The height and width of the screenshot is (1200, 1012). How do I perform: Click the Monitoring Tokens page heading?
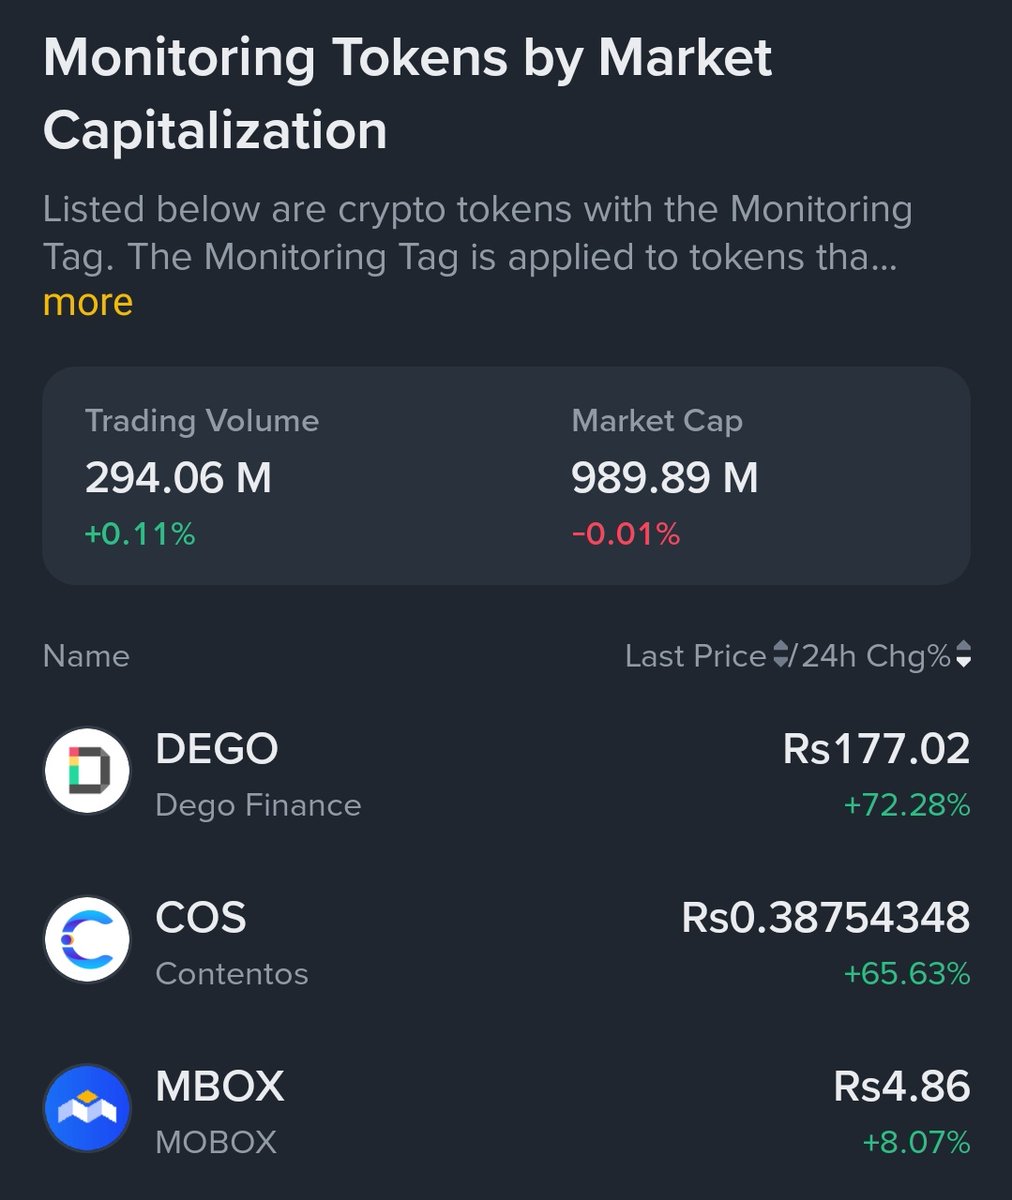pyautogui.click(x=407, y=94)
